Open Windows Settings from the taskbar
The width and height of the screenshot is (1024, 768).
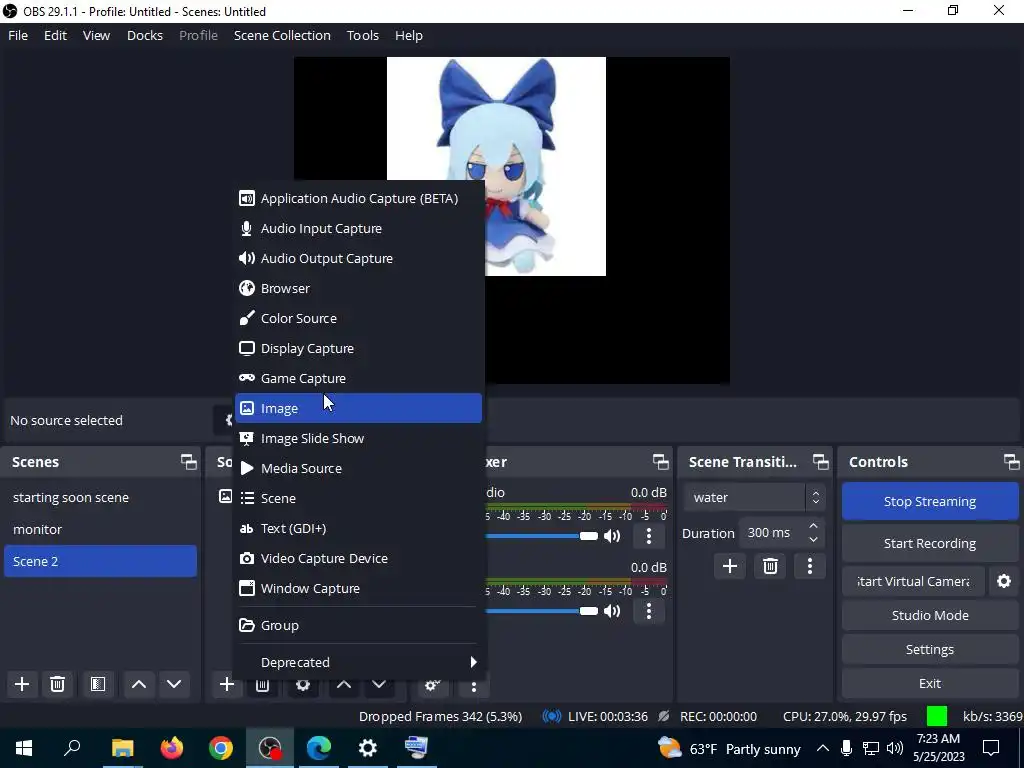368,747
